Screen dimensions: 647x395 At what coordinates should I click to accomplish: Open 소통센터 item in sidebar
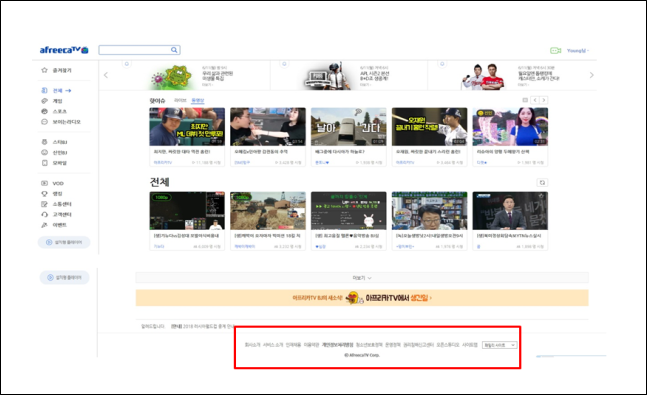57,204
